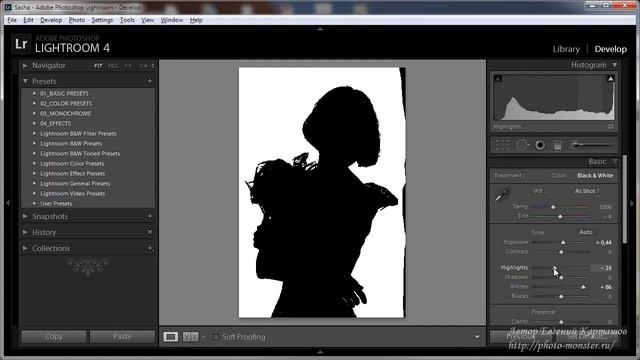Select the Adjustment Brush tool icon
The image size is (640, 360).
[x=592, y=144]
